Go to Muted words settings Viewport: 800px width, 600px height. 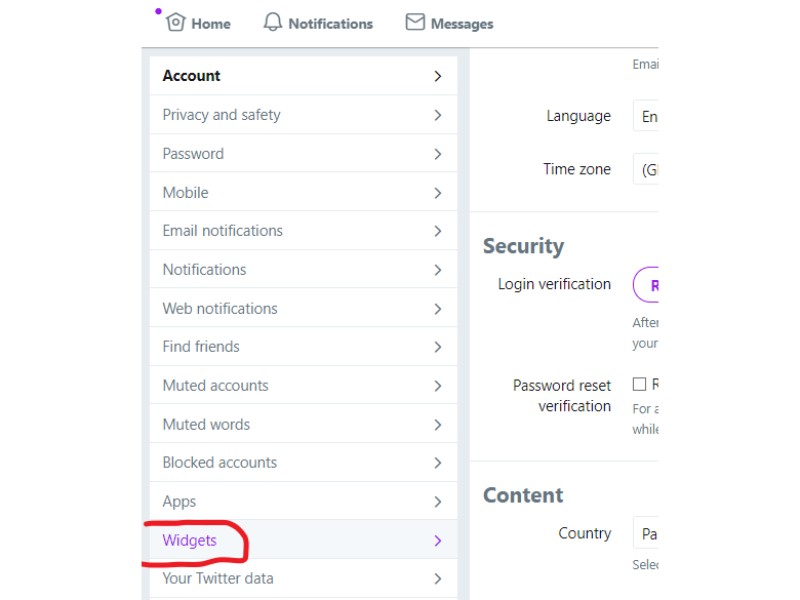[x=304, y=424]
